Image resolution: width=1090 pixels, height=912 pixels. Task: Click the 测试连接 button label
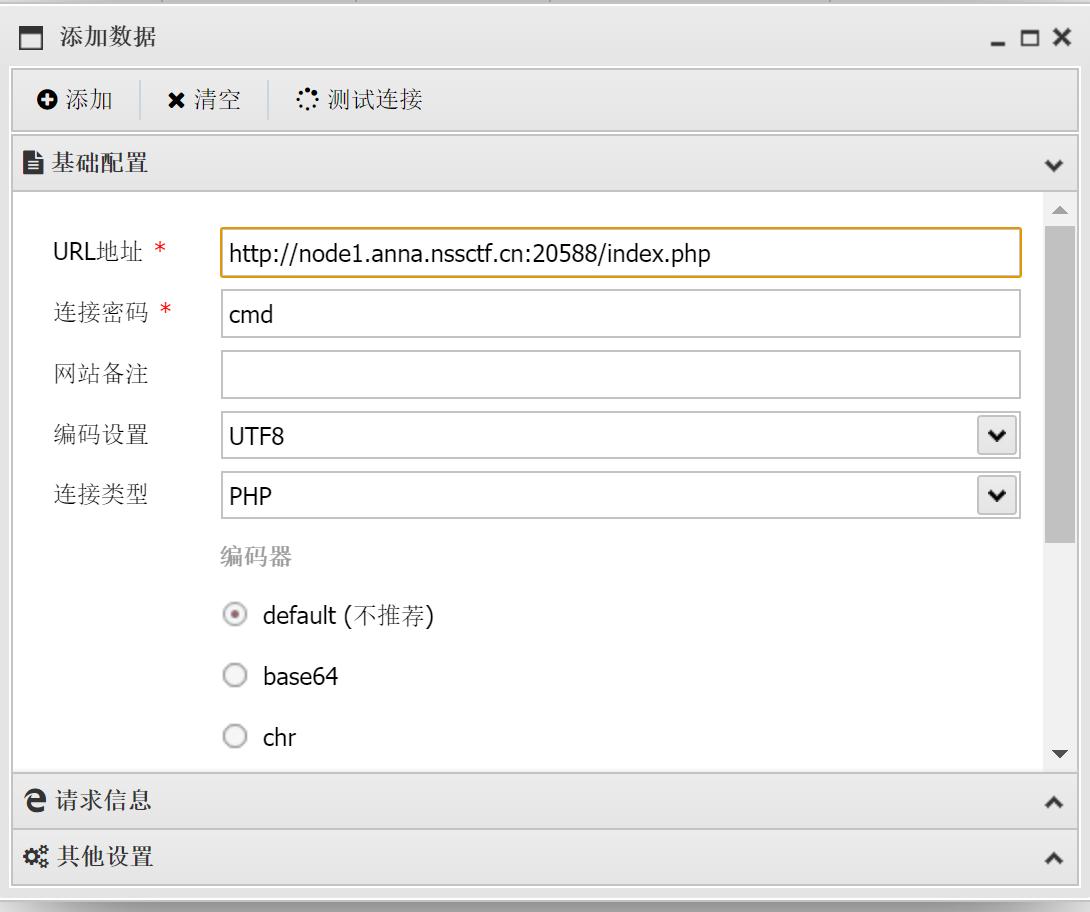(x=375, y=99)
